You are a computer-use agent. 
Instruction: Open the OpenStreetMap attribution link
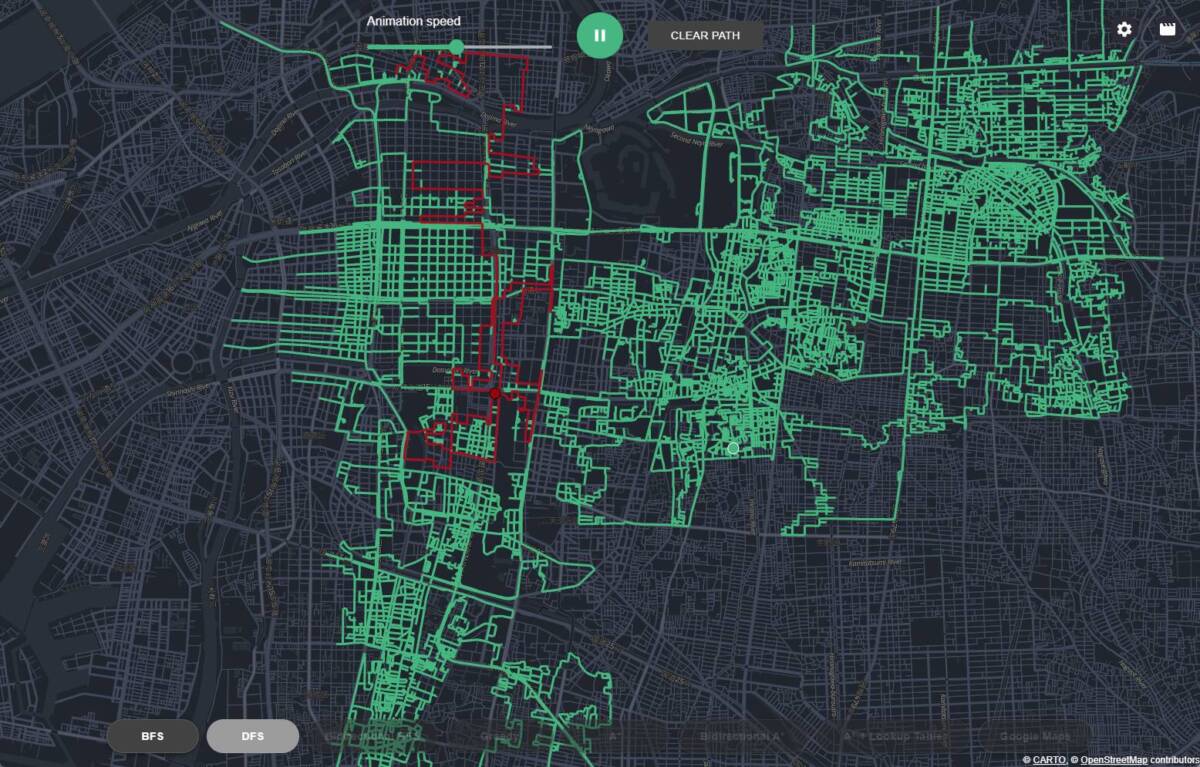click(x=1114, y=760)
